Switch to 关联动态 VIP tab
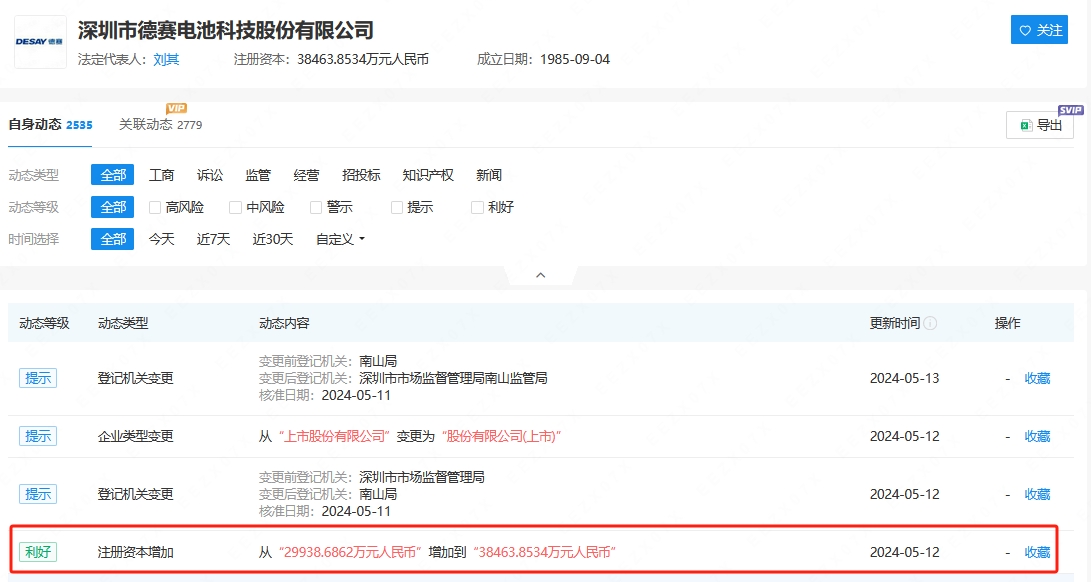 point(161,125)
